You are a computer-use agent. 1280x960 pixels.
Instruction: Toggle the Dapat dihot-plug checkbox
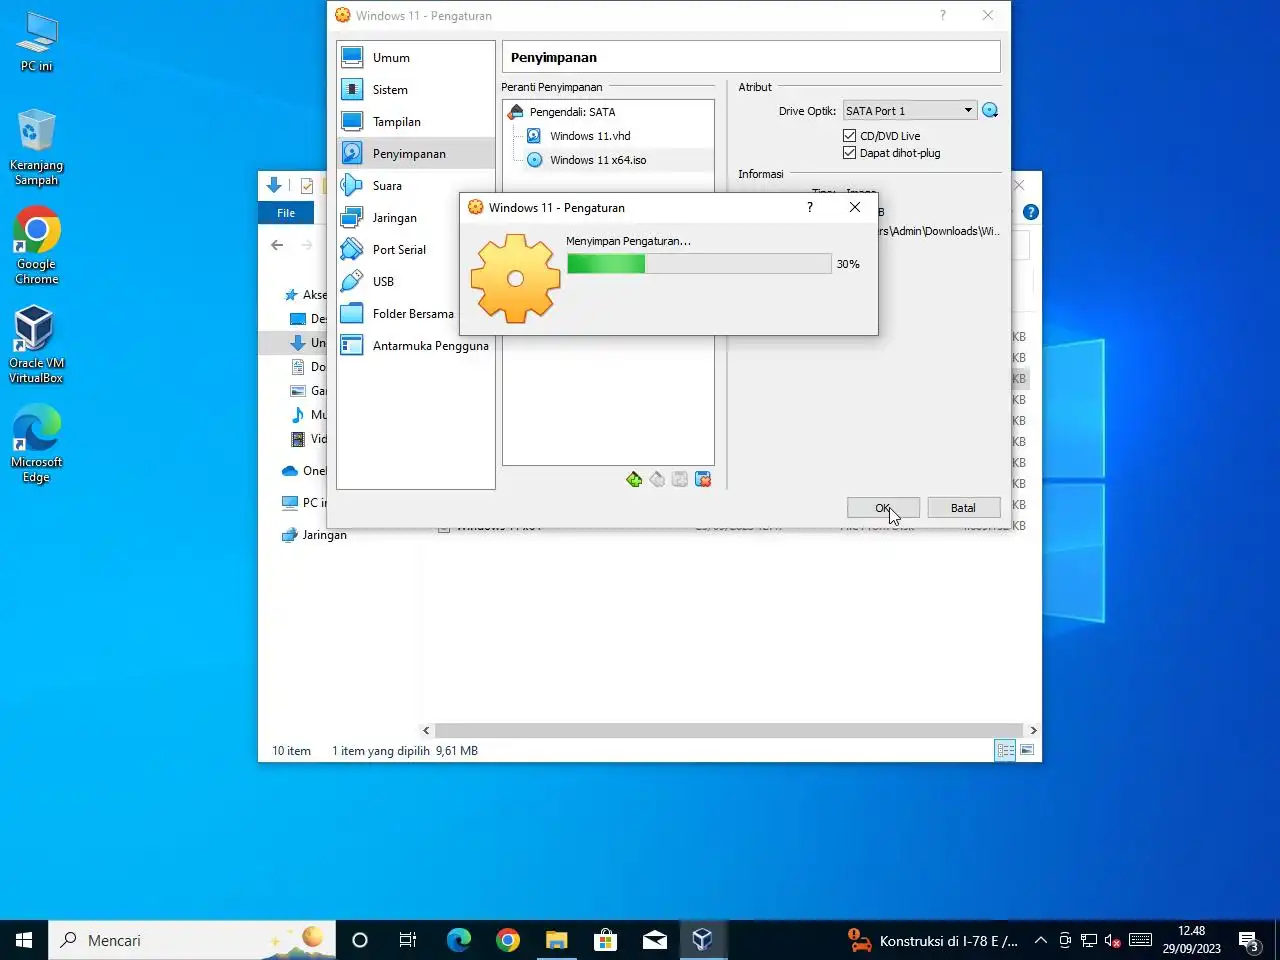[x=850, y=153]
